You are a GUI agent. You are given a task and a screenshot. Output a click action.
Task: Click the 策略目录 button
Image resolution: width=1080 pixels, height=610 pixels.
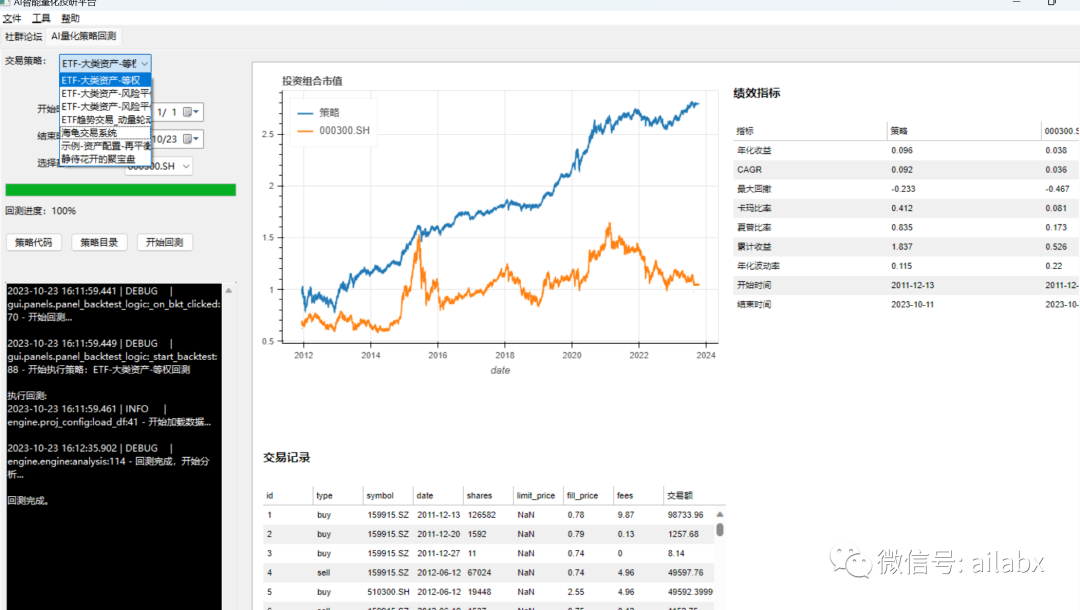tap(99, 242)
